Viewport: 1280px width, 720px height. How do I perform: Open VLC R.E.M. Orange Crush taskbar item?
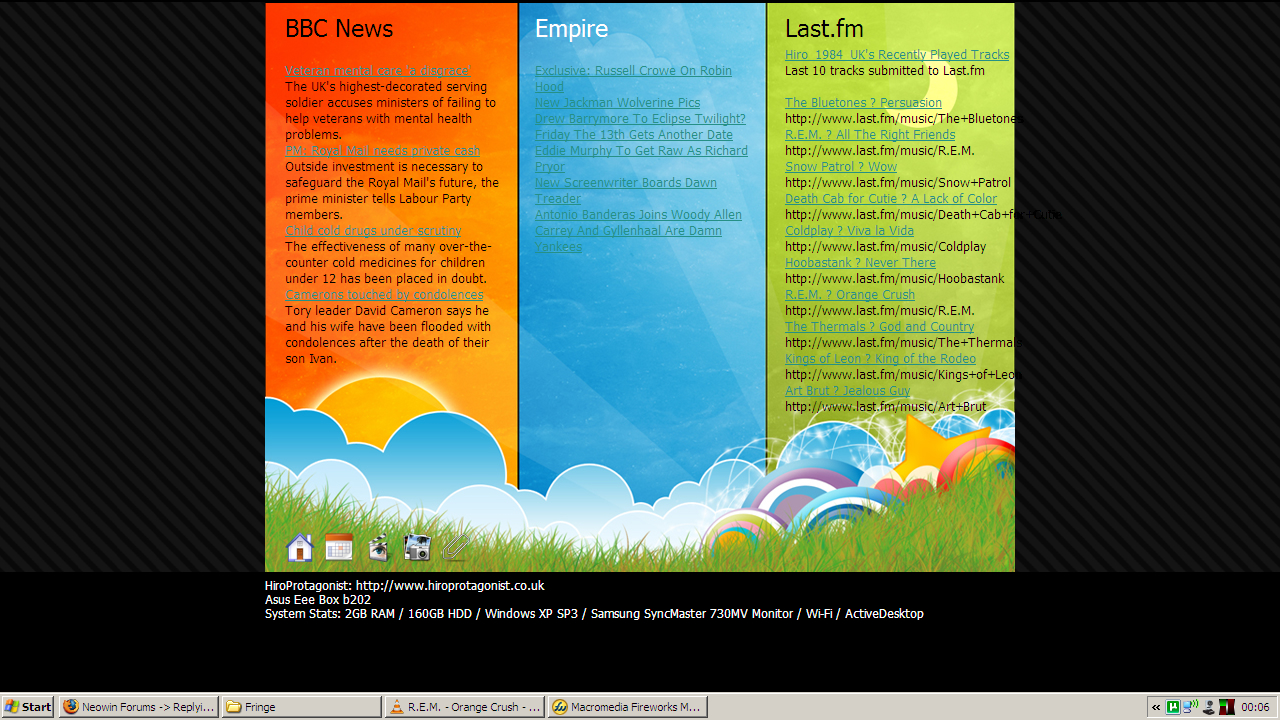pyautogui.click(x=465, y=707)
